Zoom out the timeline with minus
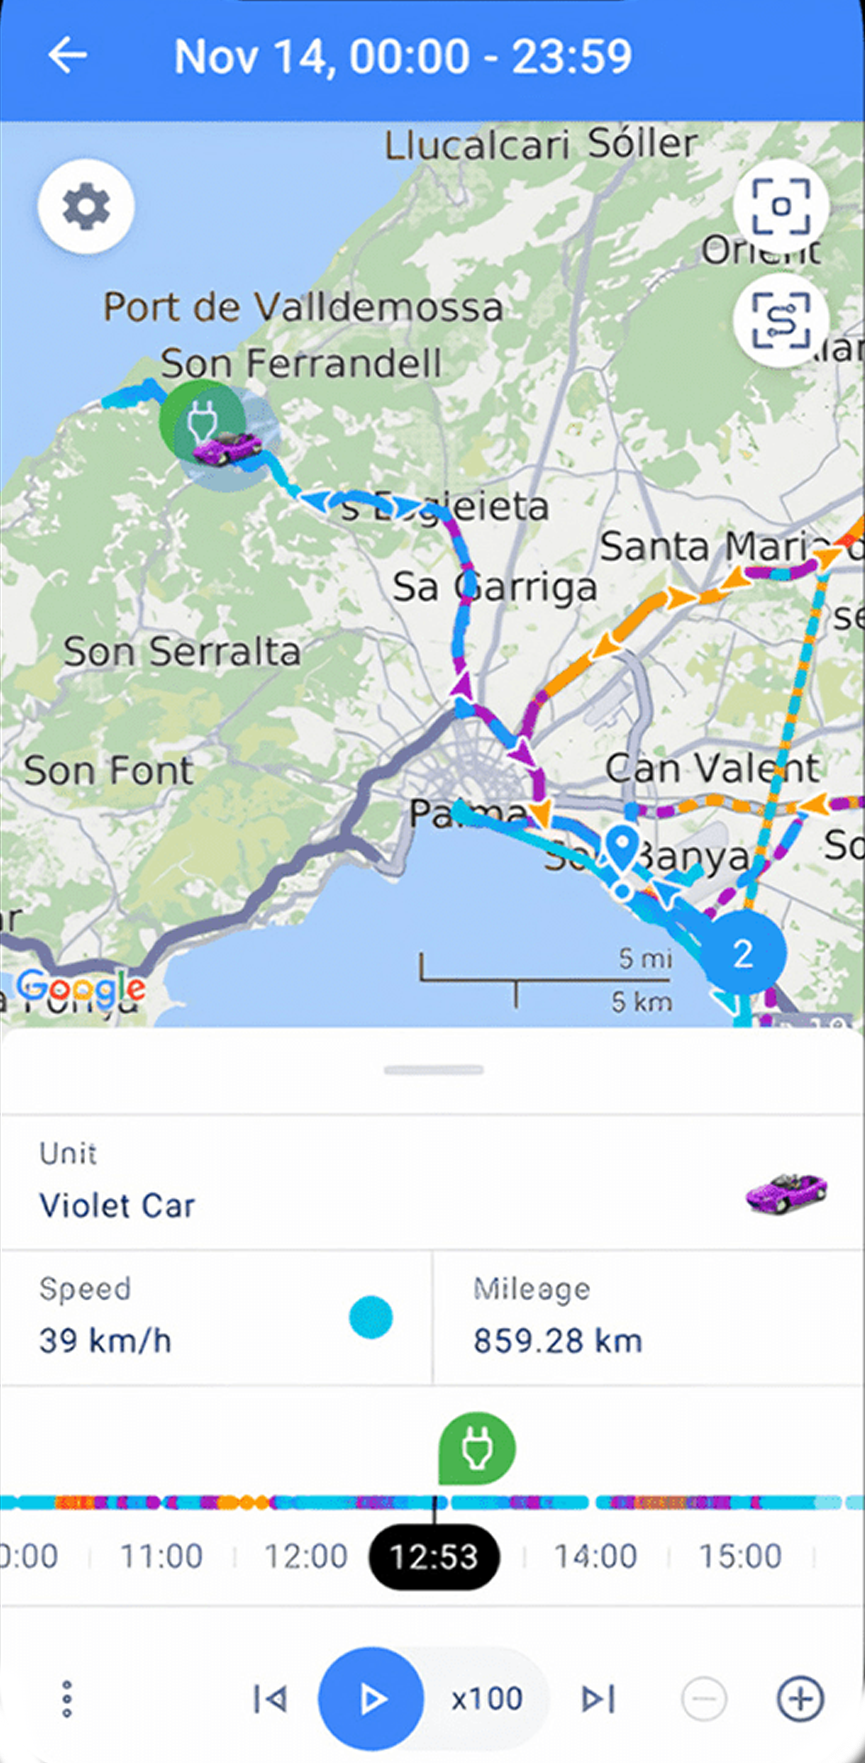The height and width of the screenshot is (1763, 865). tap(704, 1698)
